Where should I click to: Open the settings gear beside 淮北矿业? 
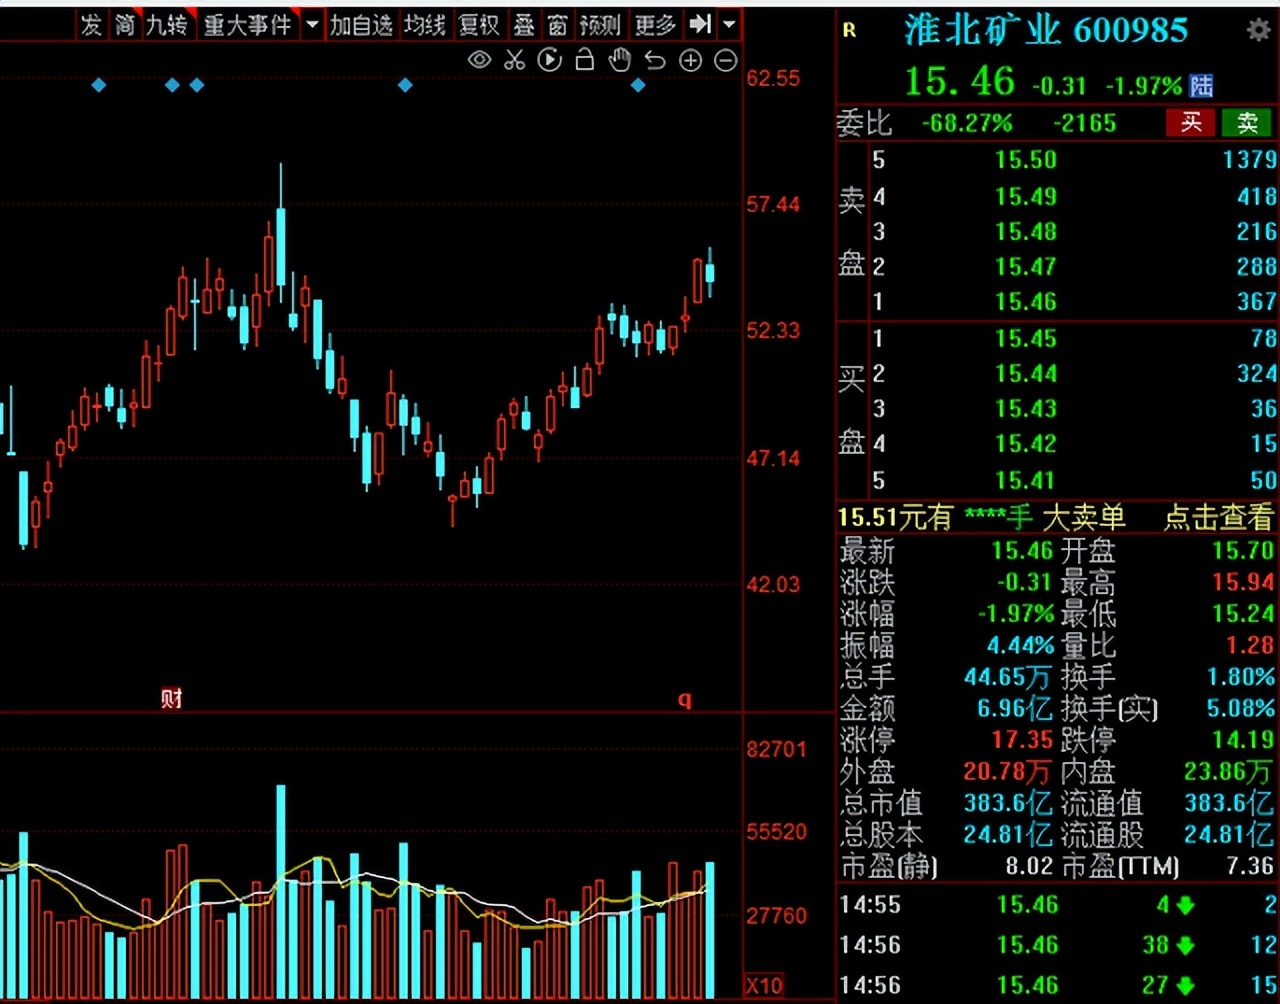[x=1258, y=30]
